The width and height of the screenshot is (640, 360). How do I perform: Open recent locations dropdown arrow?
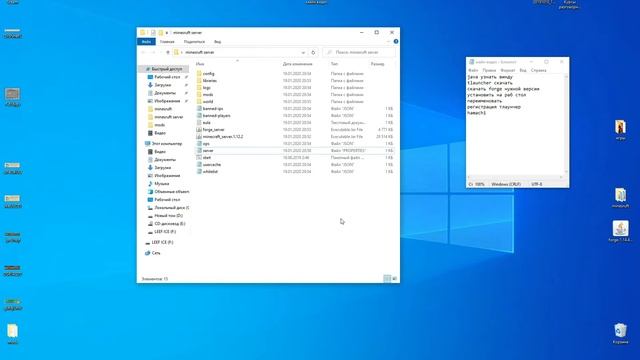pos(161,52)
